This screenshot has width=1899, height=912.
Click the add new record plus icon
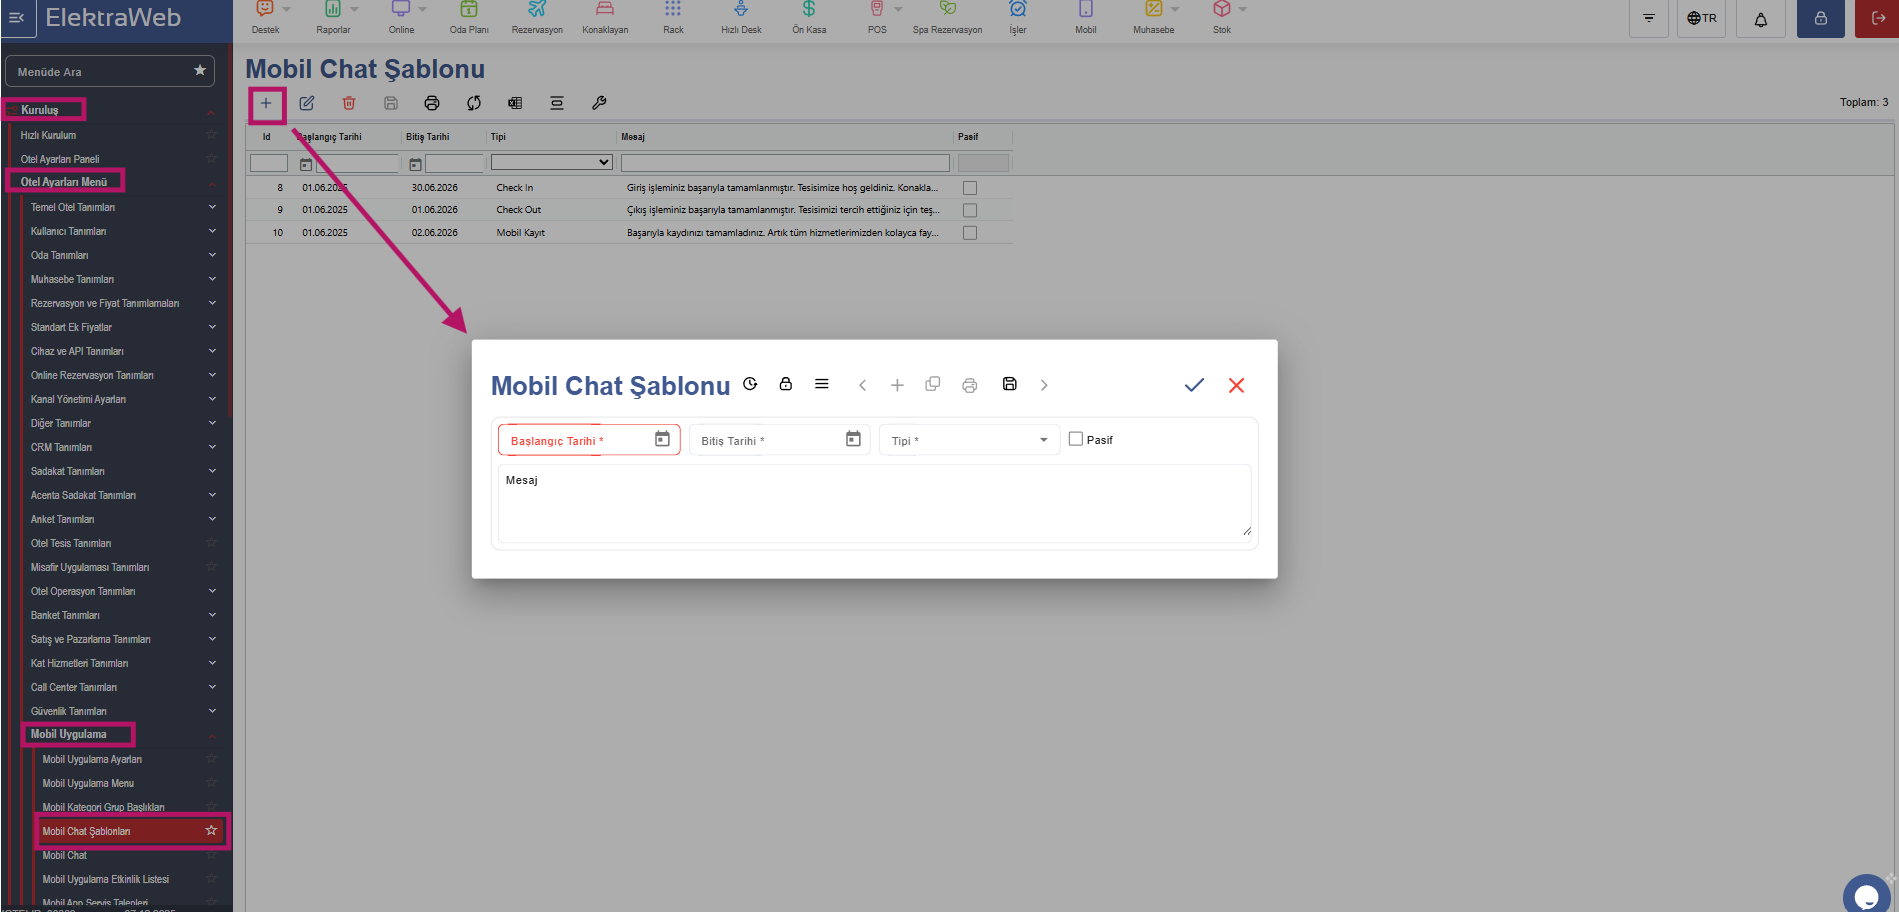(x=266, y=103)
